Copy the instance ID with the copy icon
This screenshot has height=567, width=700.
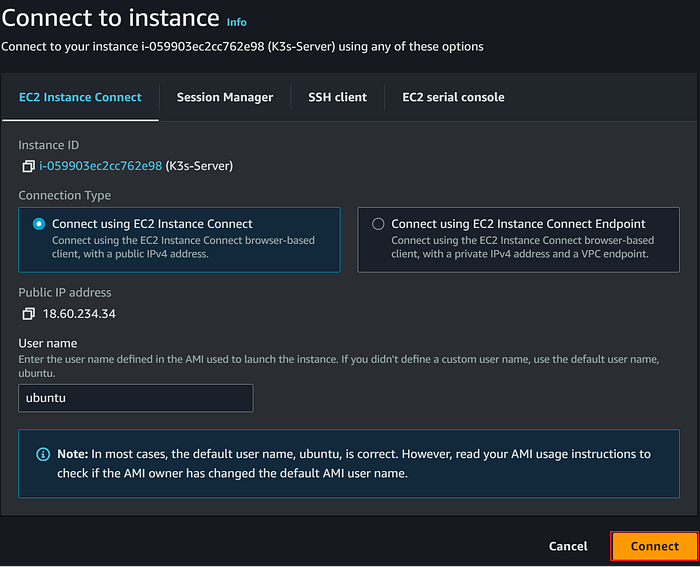[x=28, y=166]
